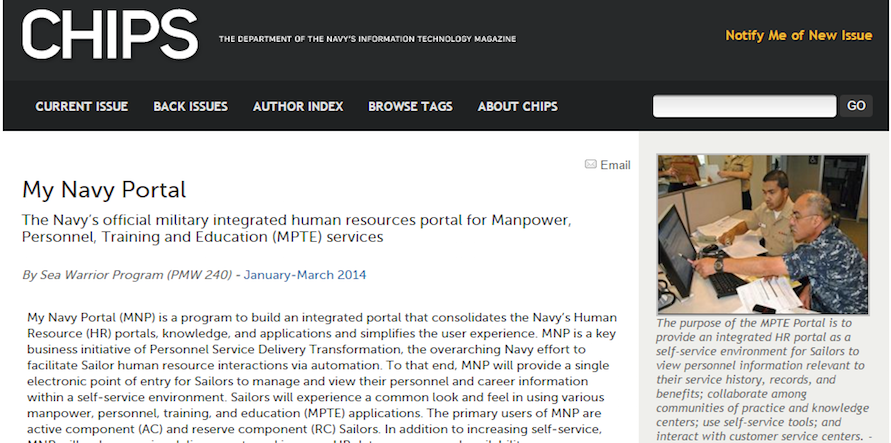
Task: Click the CHIPS magazine logo
Action: pos(110,35)
